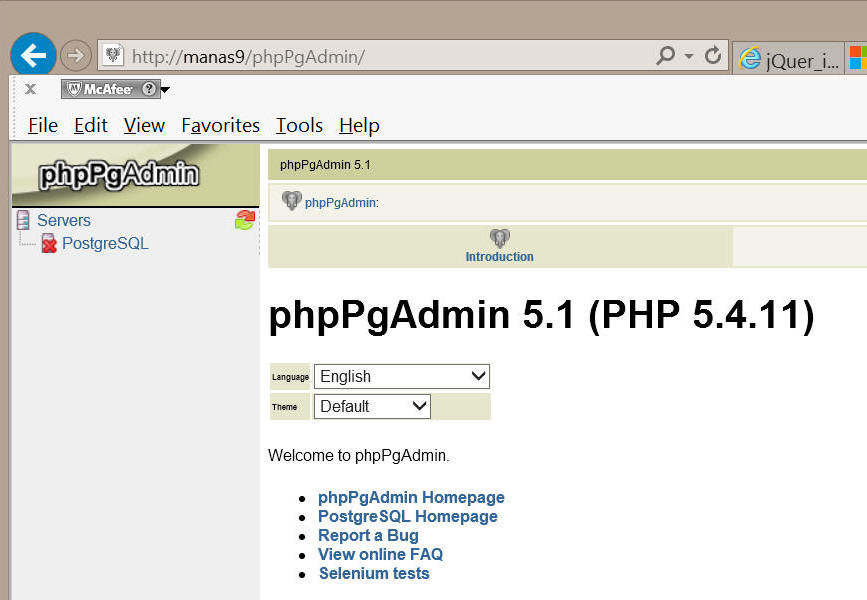
Task: Open the address bar search dropdown arrow
Action: (689, 56)
